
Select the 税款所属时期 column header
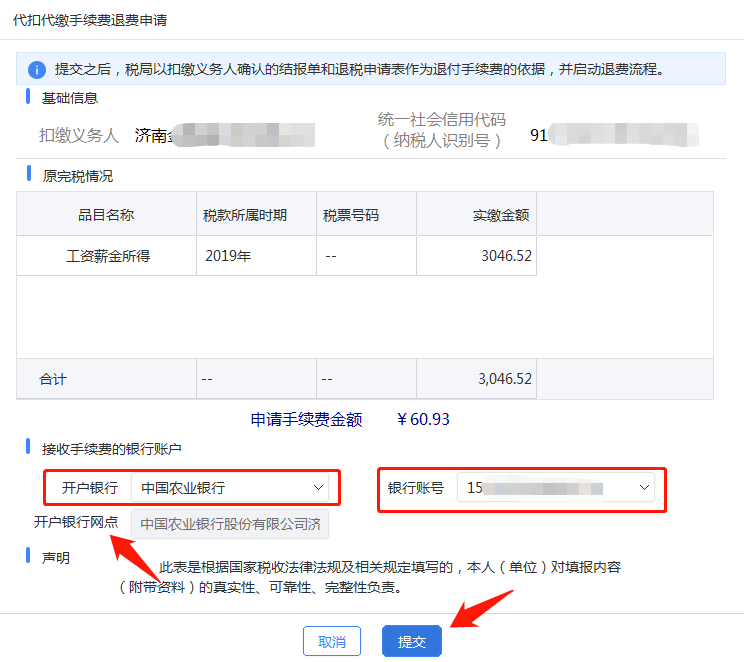[x=245, y=215]
